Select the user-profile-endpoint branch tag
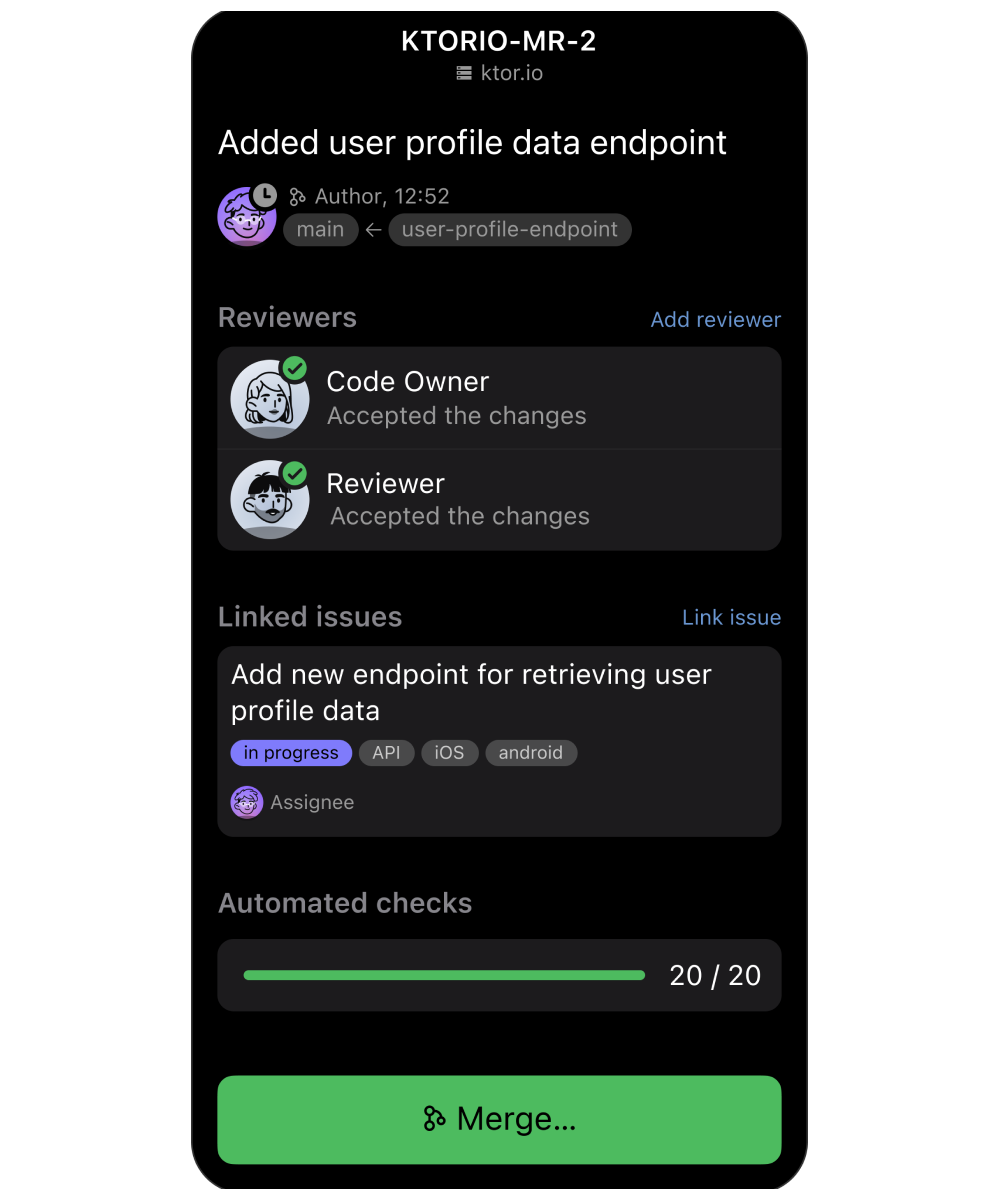 point(510,230)
